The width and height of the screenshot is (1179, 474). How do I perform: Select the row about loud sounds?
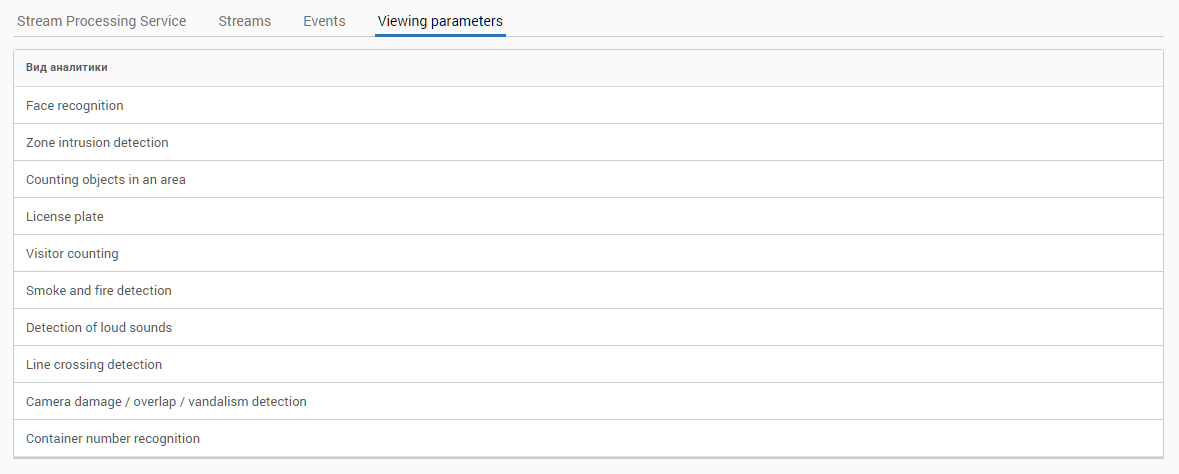click(99, 328)
